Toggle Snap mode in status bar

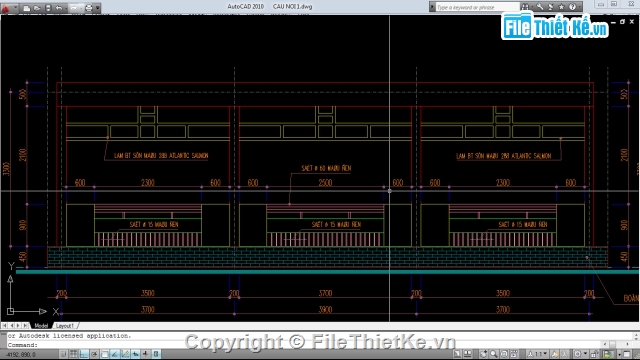coord(64,354)
